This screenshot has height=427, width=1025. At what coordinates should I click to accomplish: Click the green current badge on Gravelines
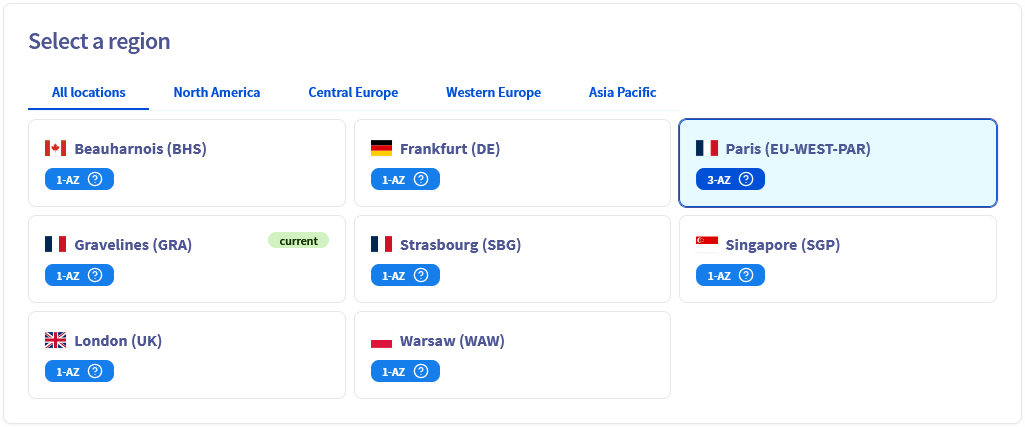pos(298,241)
